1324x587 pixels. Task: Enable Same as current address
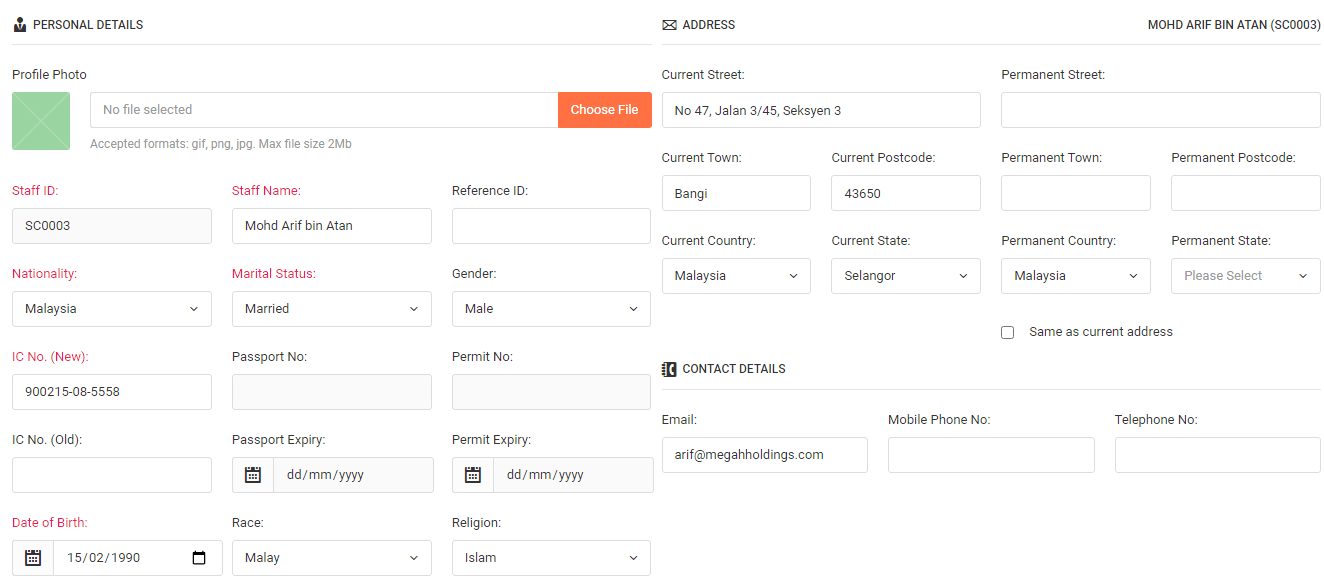click(x=1007, y=331)
